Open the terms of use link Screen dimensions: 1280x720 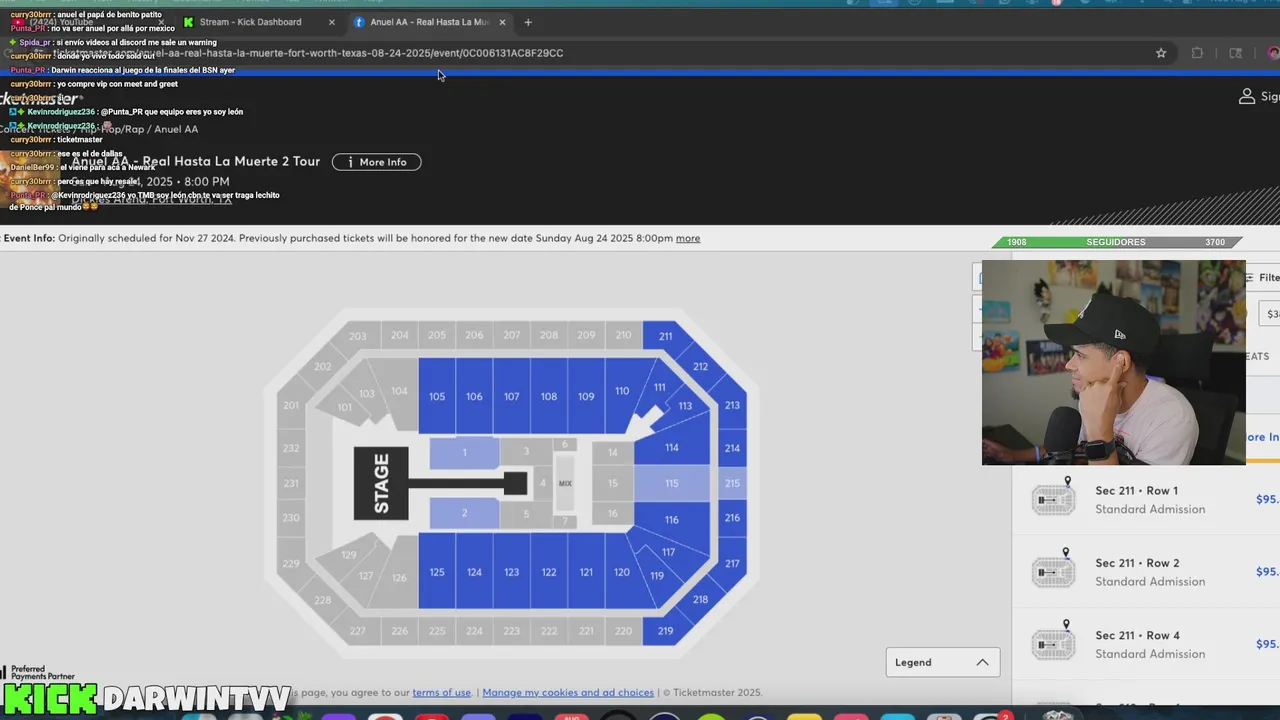(x=441, y=692)
